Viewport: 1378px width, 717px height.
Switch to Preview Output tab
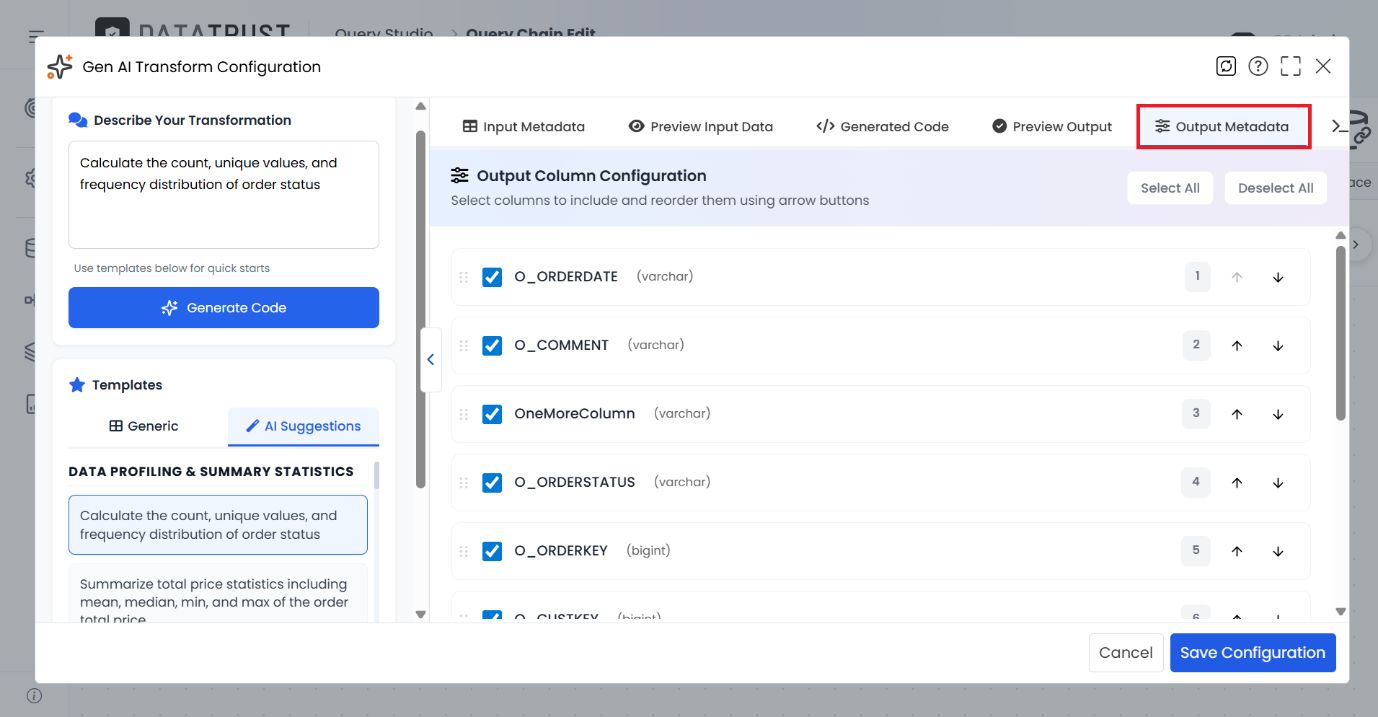click(x=1052, y=126)
